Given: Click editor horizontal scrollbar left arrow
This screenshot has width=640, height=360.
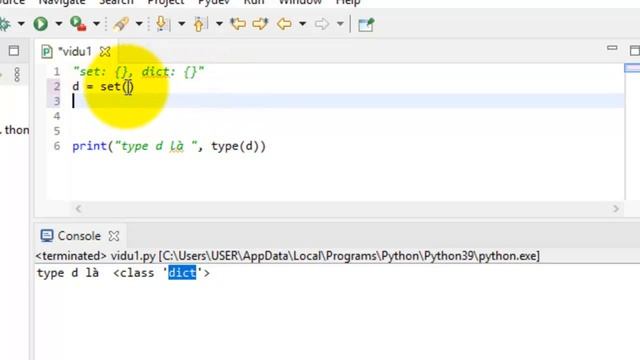Looking at the screenshot, I should tap(78, 209).
